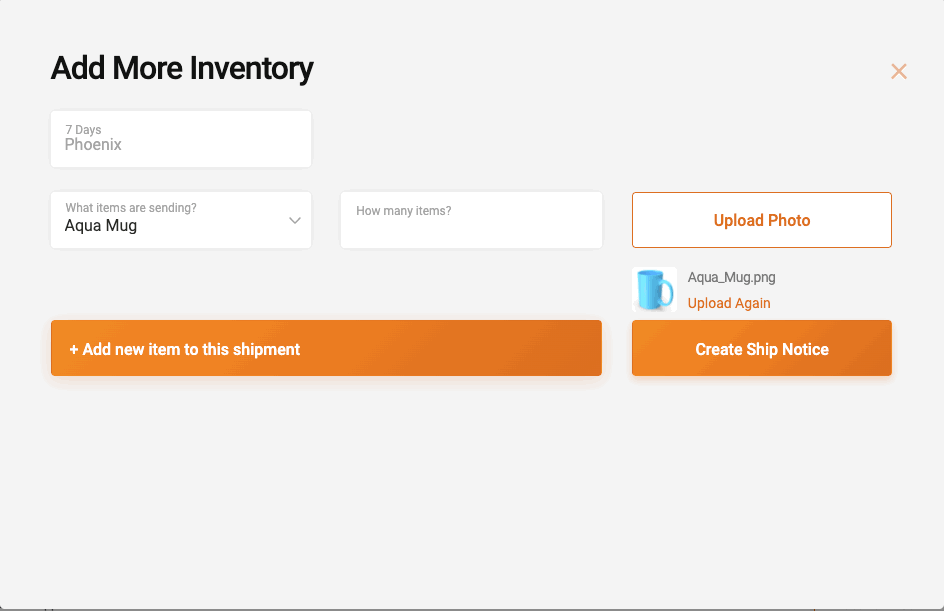The image size is (944, 611).
Task: Click the "How many items?" placeholder label
Action: coord(404,211)
